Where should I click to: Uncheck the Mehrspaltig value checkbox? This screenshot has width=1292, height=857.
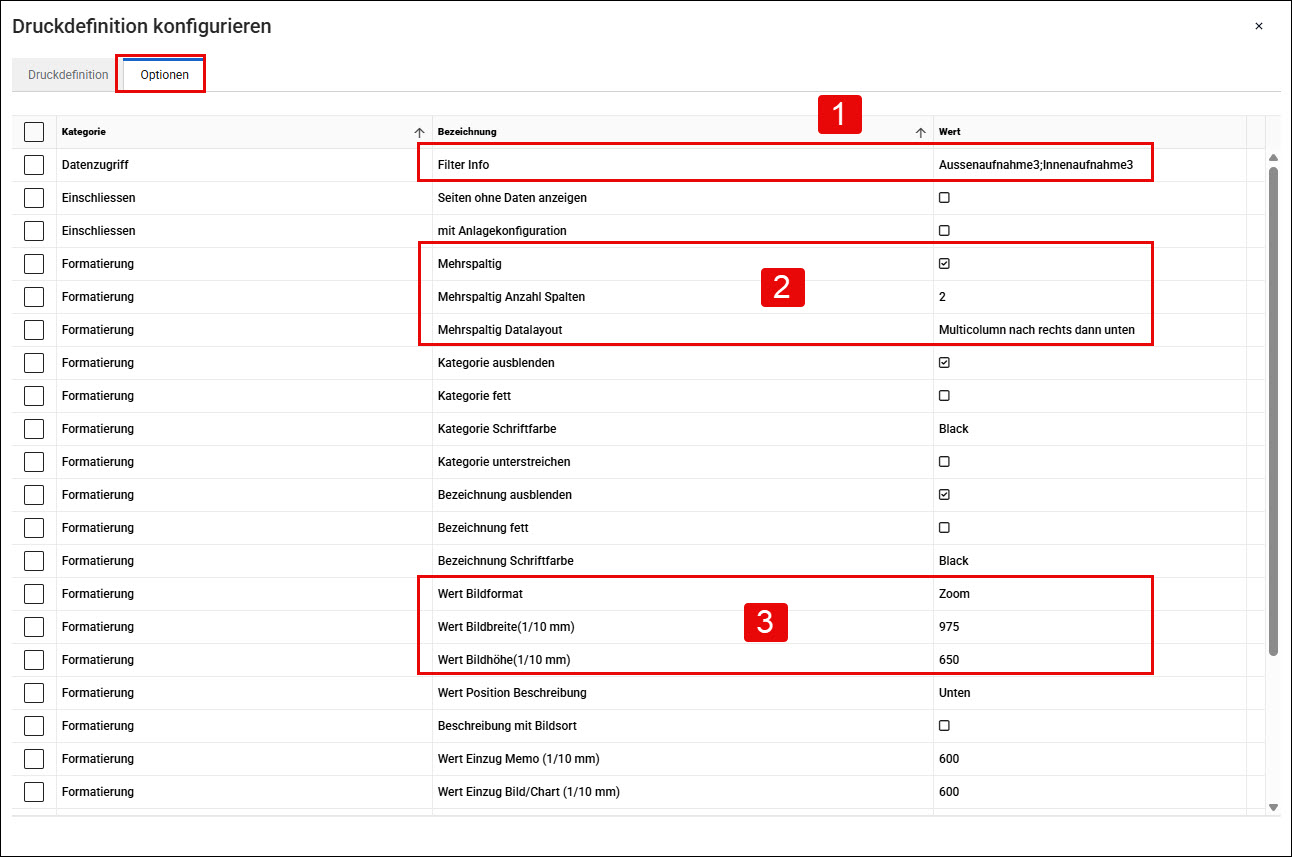(x=944, y=264)
